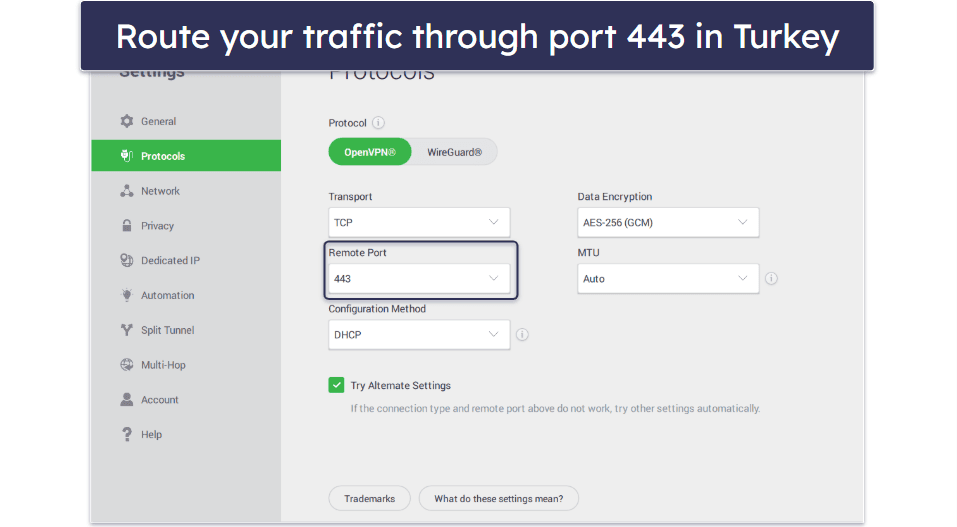
Task: Uncheck the Try Alternate Settings checkbox
Action: [336, 385]
